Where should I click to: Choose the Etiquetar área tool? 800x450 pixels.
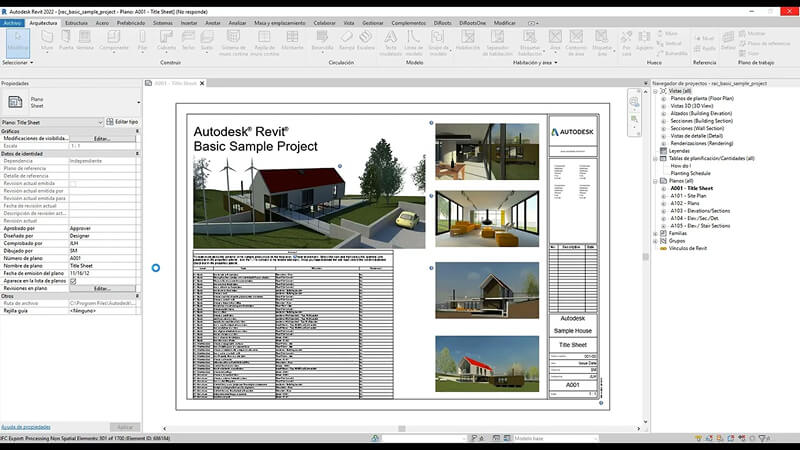[x=602, y=43]
